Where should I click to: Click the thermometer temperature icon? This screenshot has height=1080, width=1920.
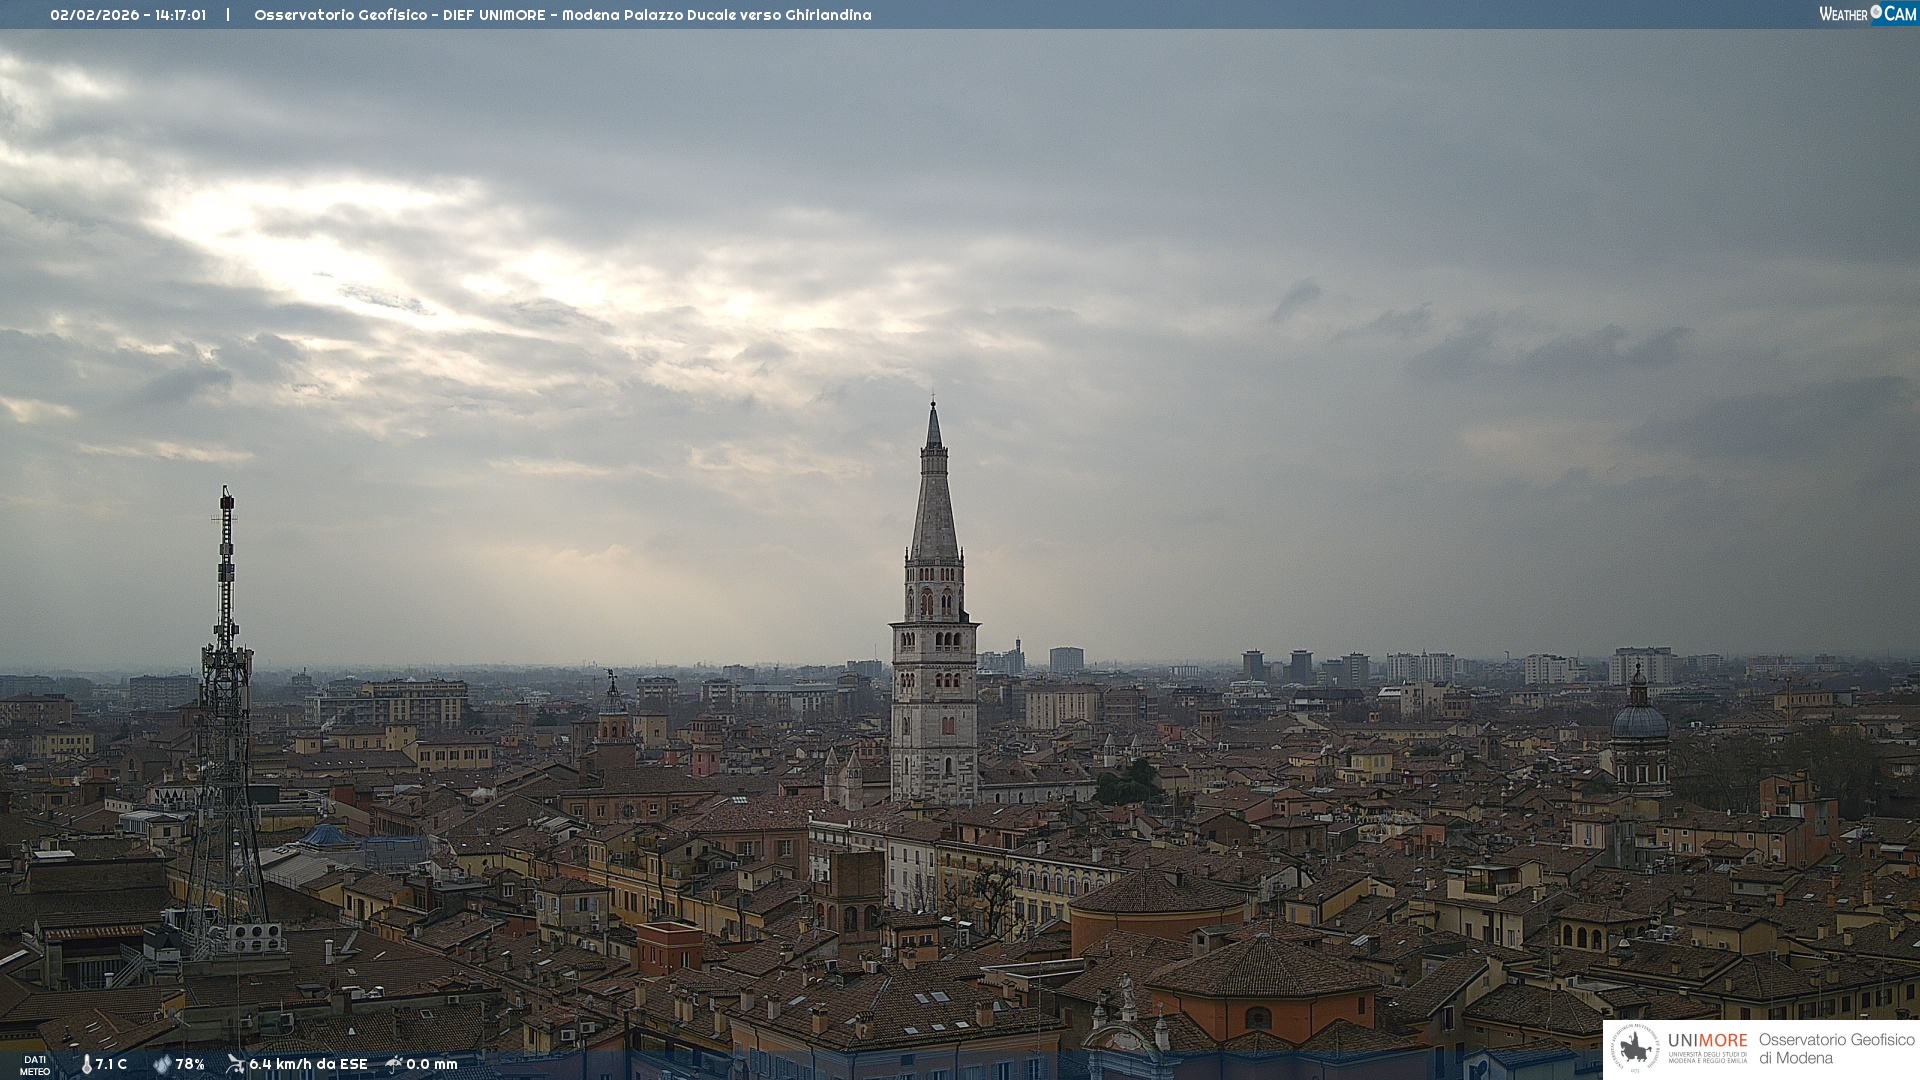(87, 1064)
